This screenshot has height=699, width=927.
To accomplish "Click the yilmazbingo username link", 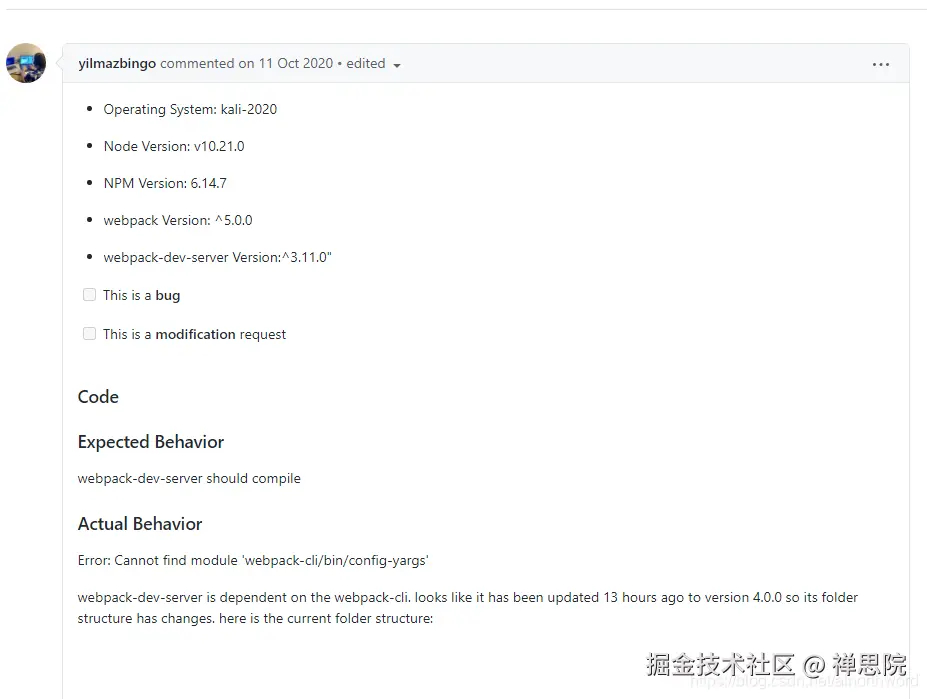I will click(117, 63).
